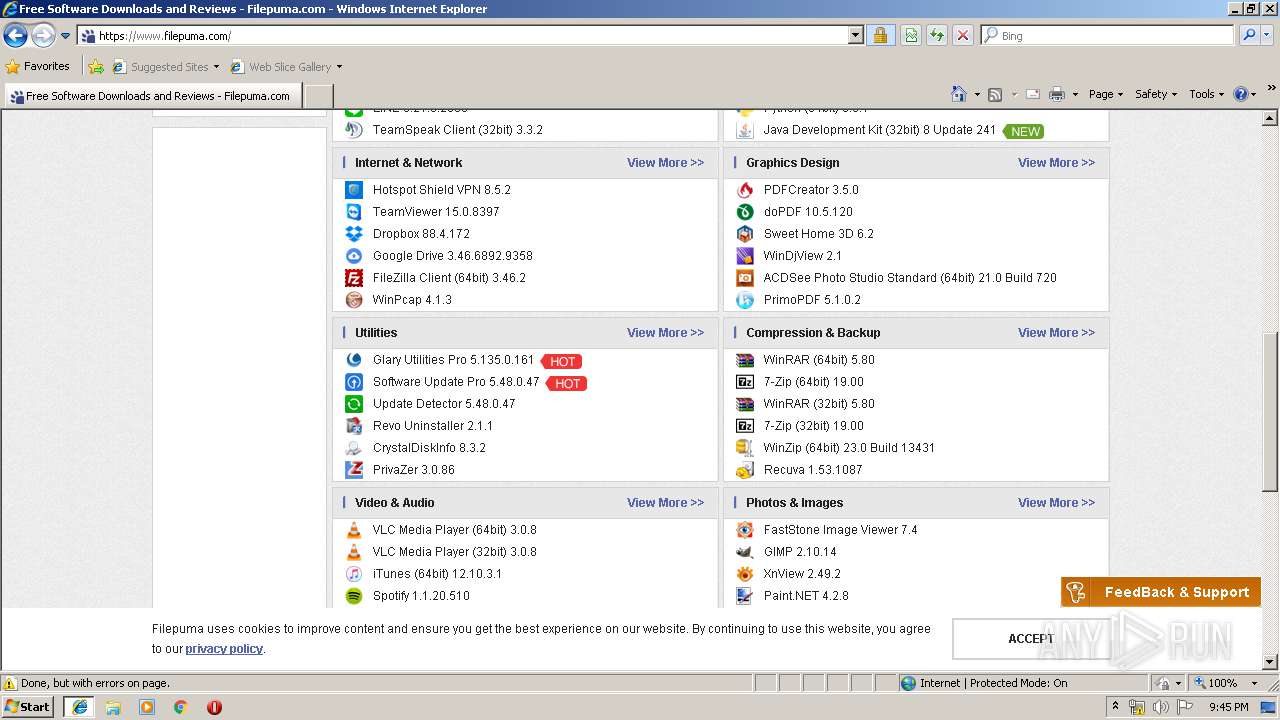Image resolution: width=1280 pixels, height=720 pixels.
Task: Open the Page menu
Action: tap(1105, 94)
